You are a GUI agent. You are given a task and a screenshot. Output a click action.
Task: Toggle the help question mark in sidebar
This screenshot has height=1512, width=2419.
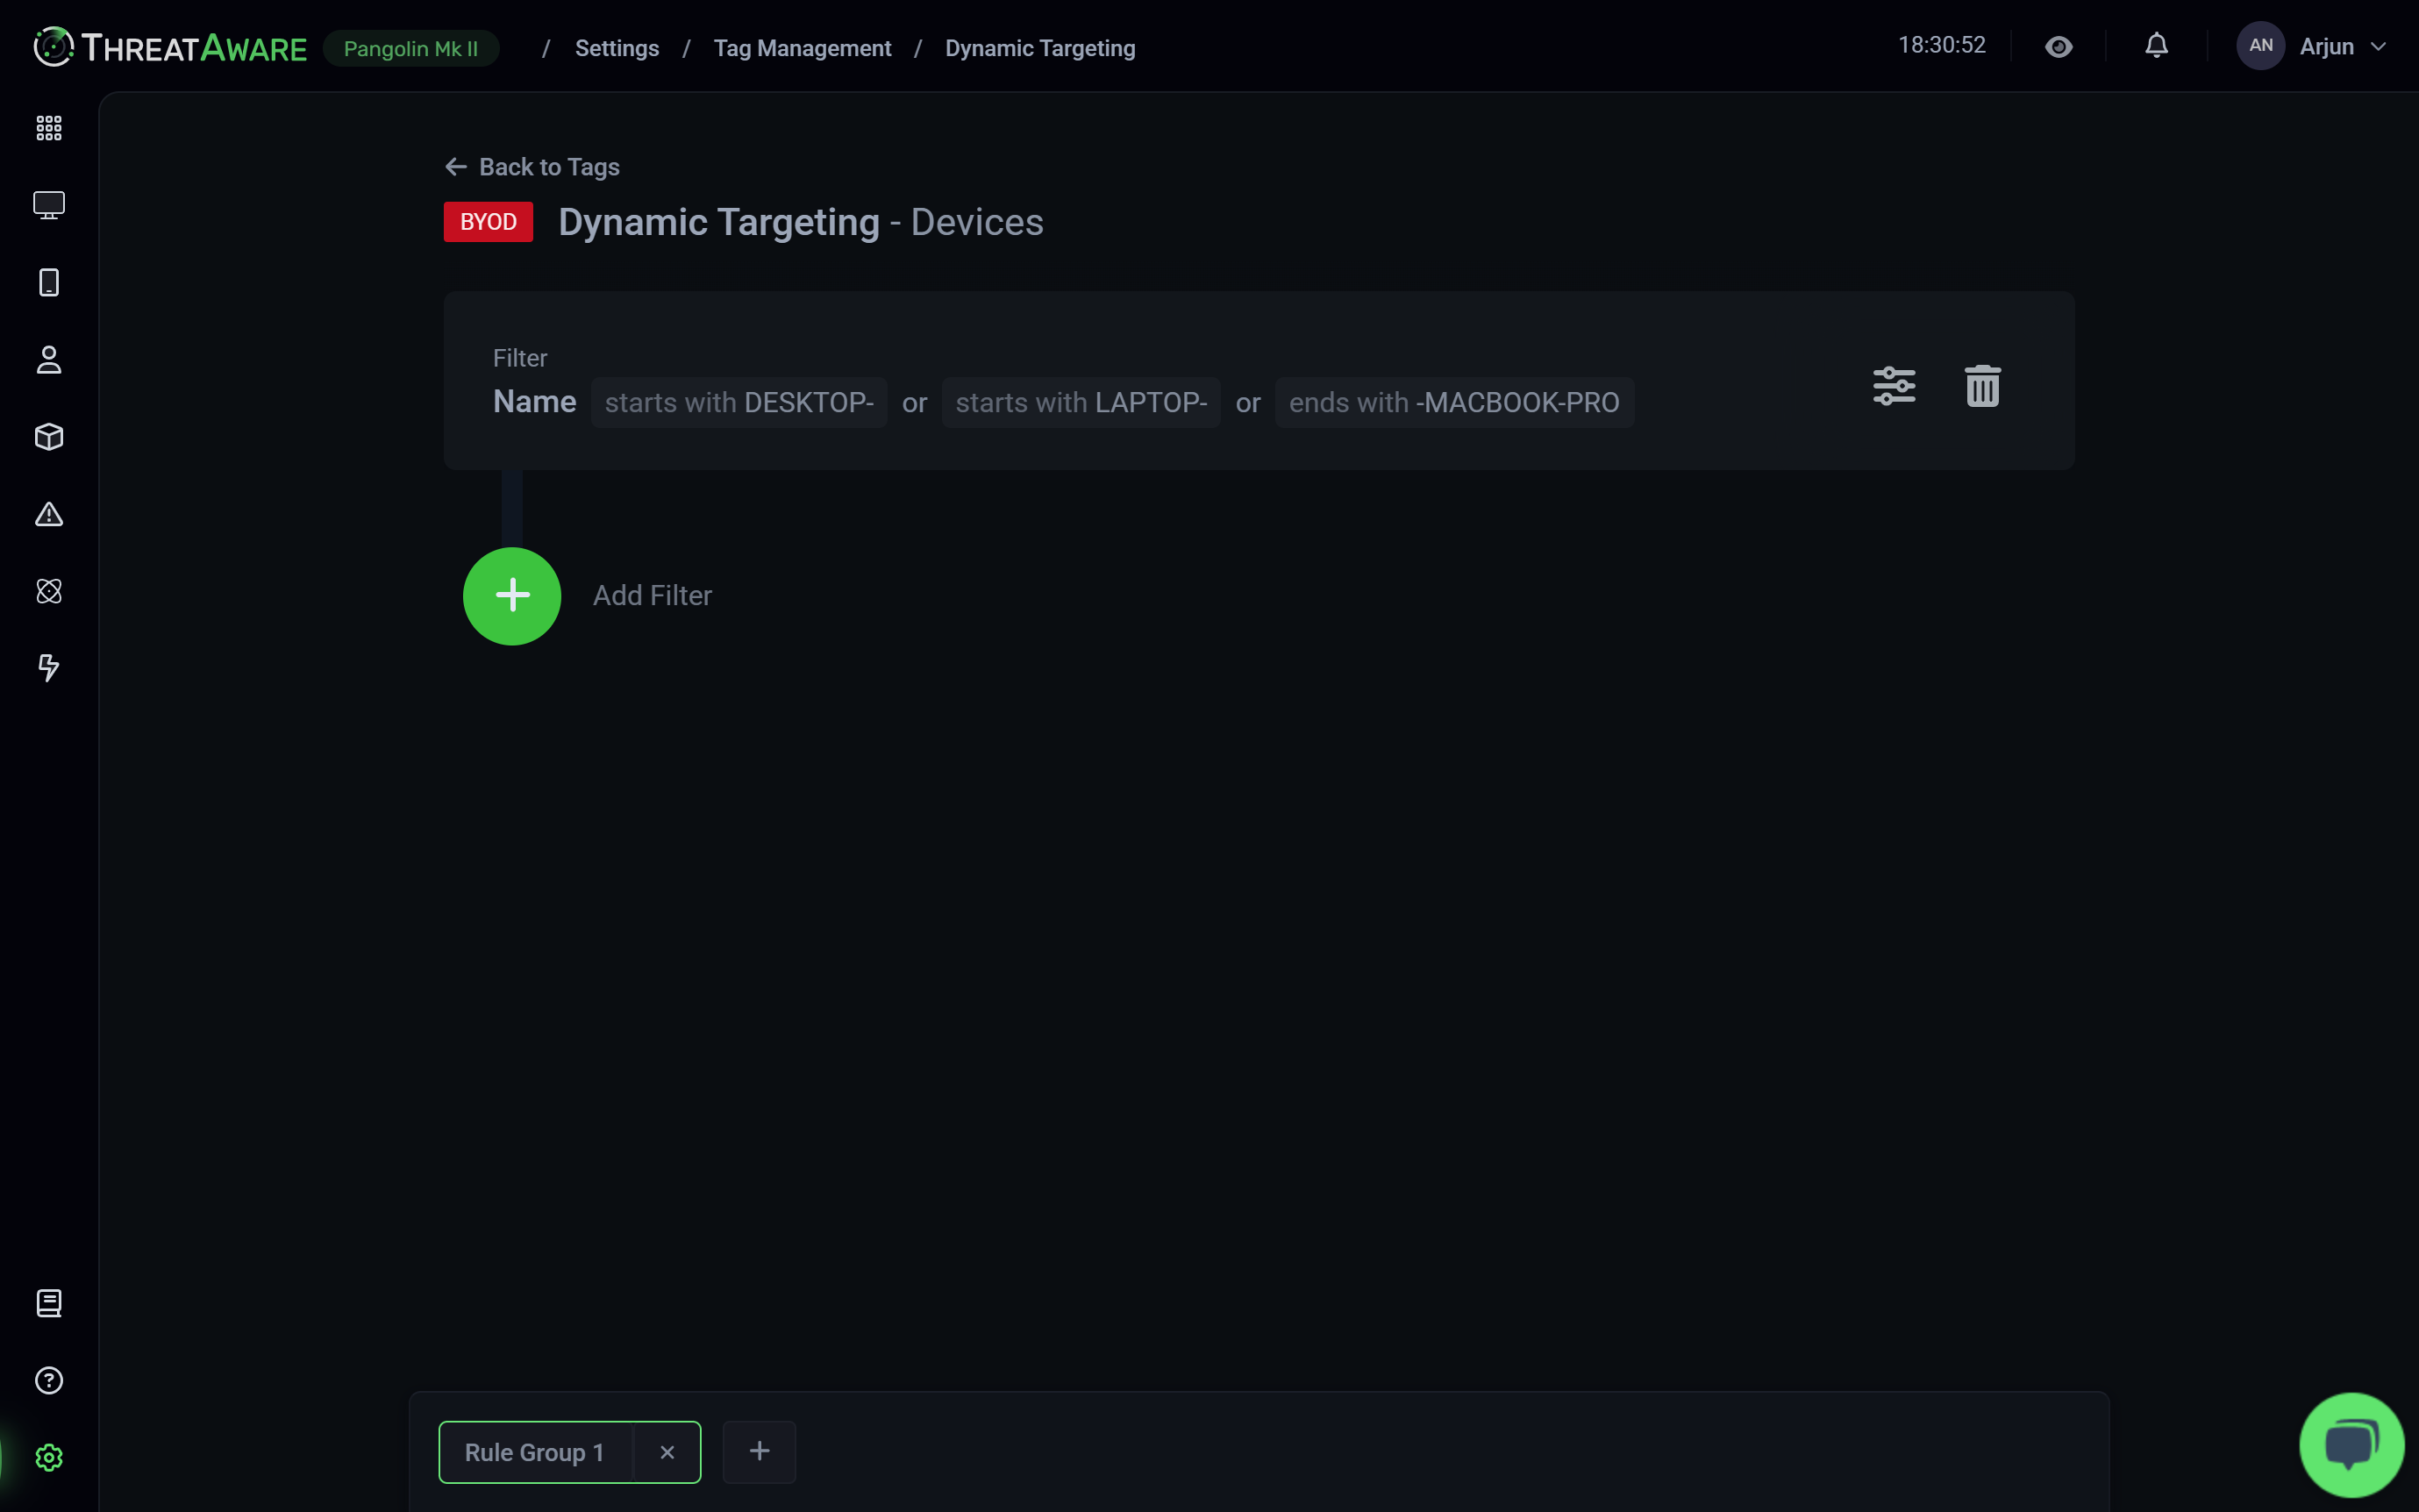pyautogui.click(x=48, y=1380)
